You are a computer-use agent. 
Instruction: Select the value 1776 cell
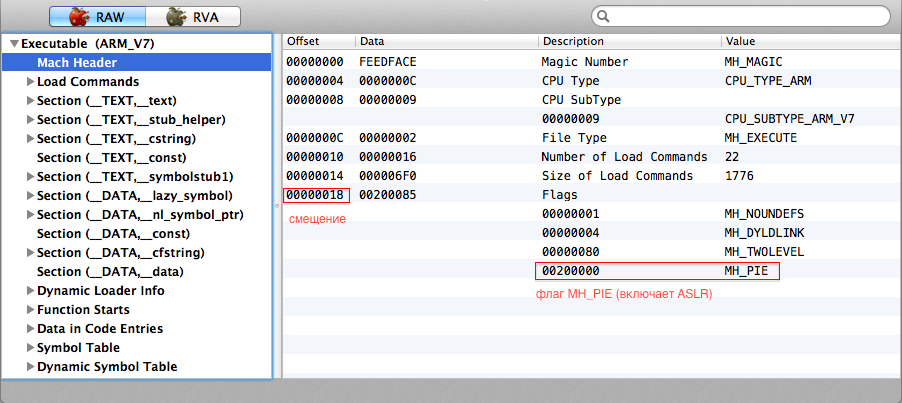[739, 176]
